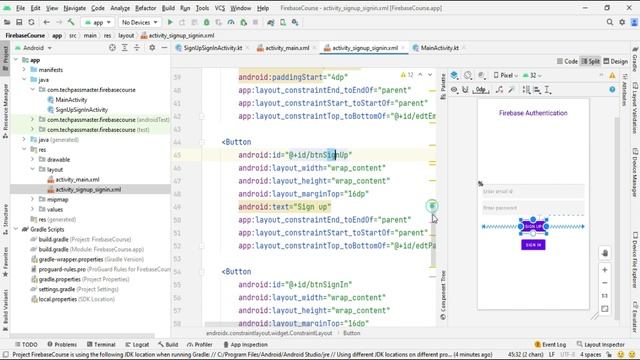Click the Infer Constraints wand icon
The image size is (640, 360).
511,90
